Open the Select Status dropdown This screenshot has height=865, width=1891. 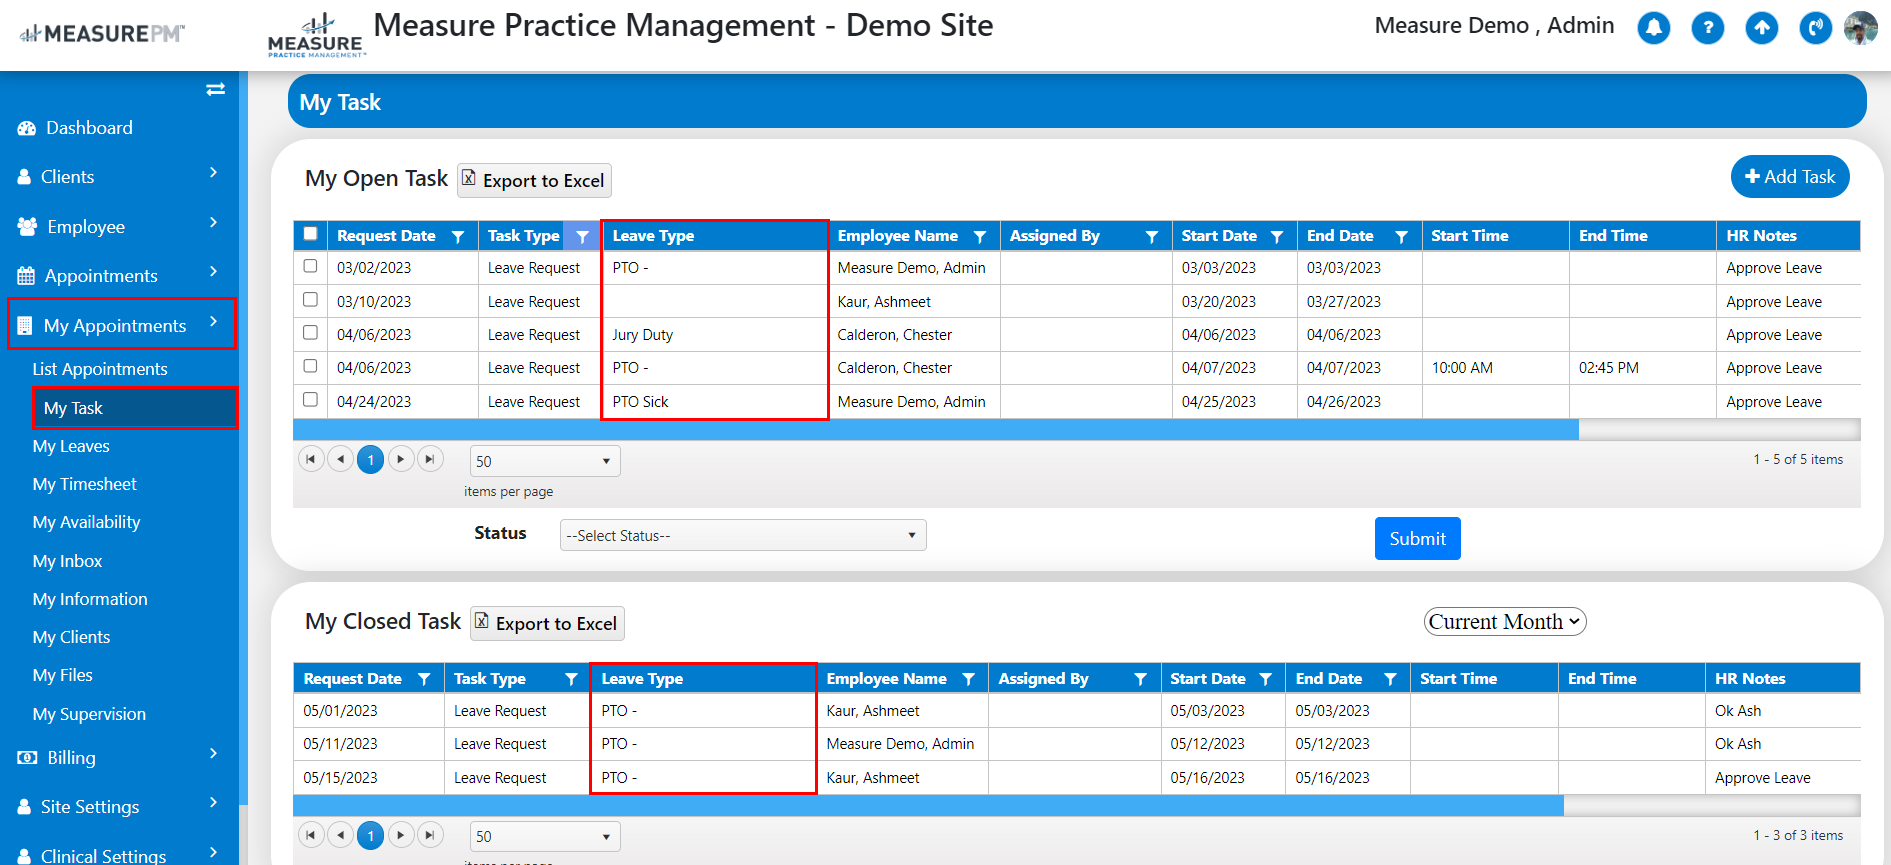click(743, 535)
